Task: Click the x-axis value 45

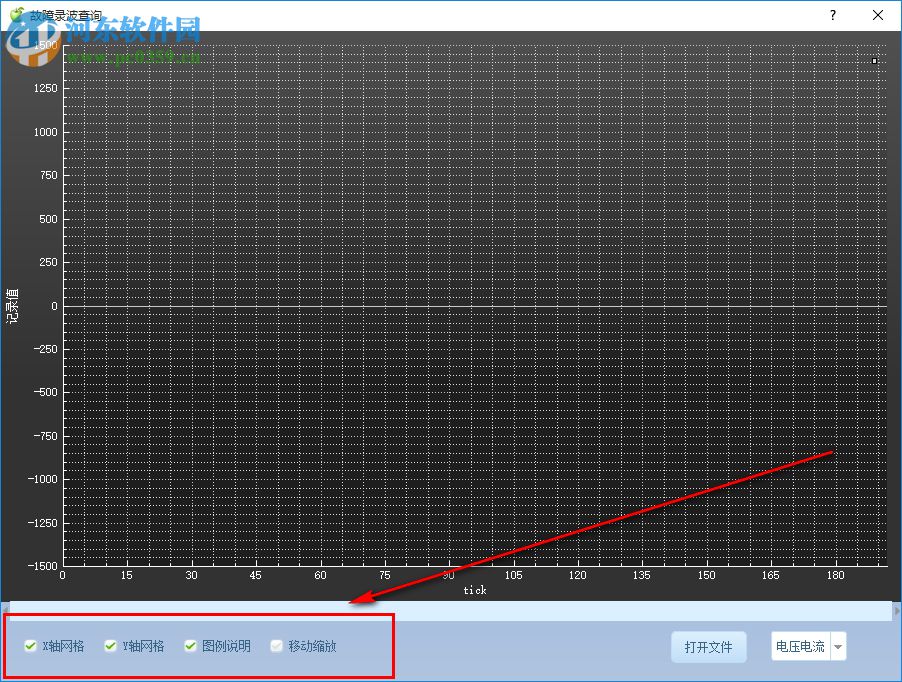Action: click(x=255, y=575)
